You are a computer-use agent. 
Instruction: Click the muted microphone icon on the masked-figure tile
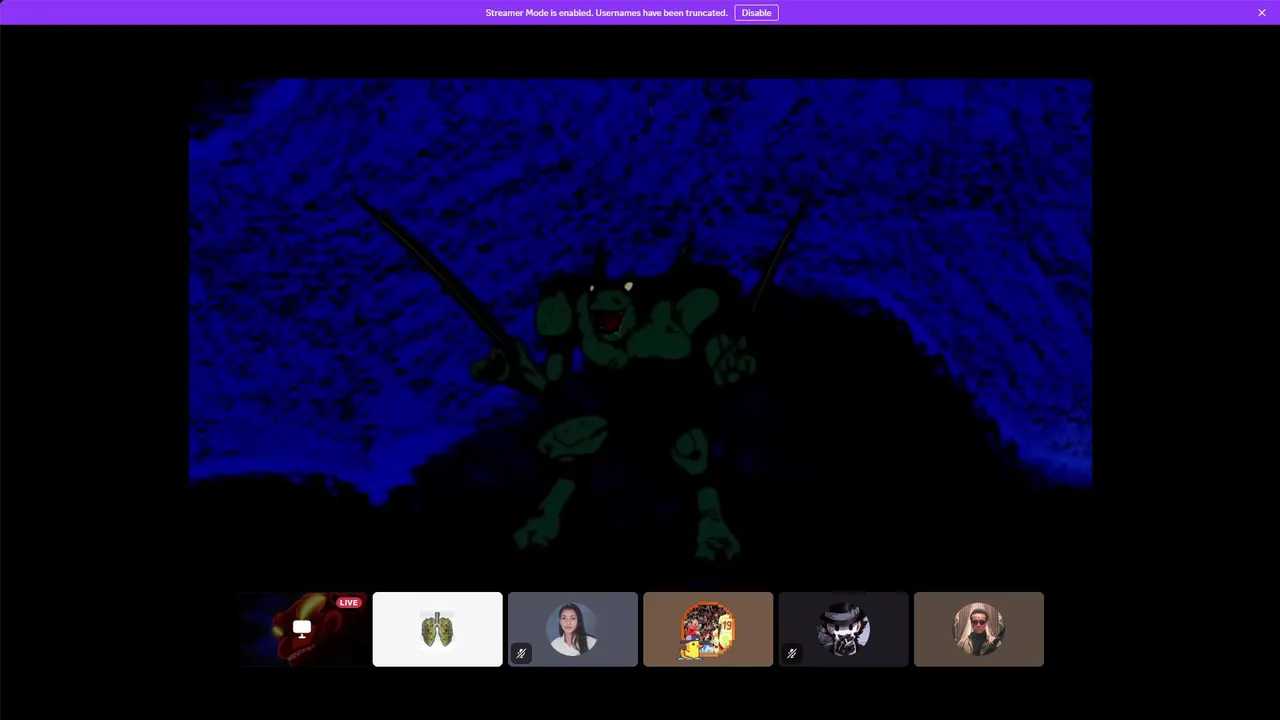(x=791, y=653)
